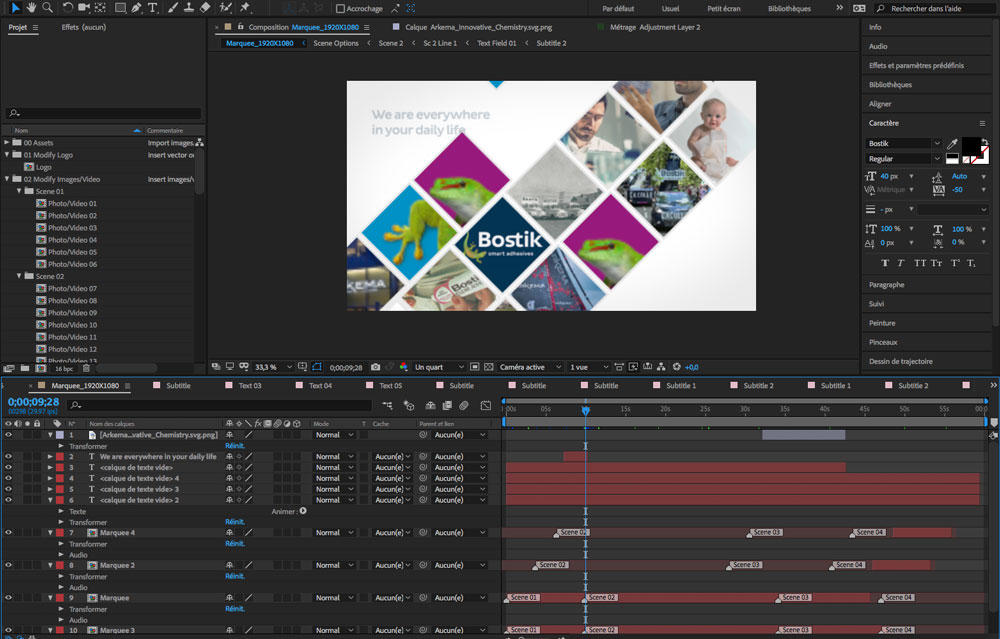
Task: Hide the Arkema svg.png layer
Action: pos(8,435)
